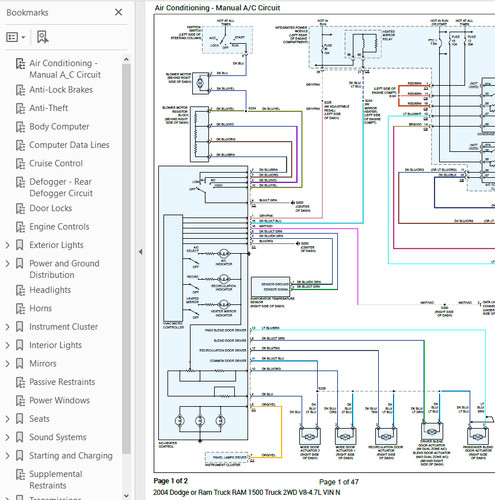495x500 pixels.
Task: Click the Interior Lights bookmark icon
Action: click(20, 345)
